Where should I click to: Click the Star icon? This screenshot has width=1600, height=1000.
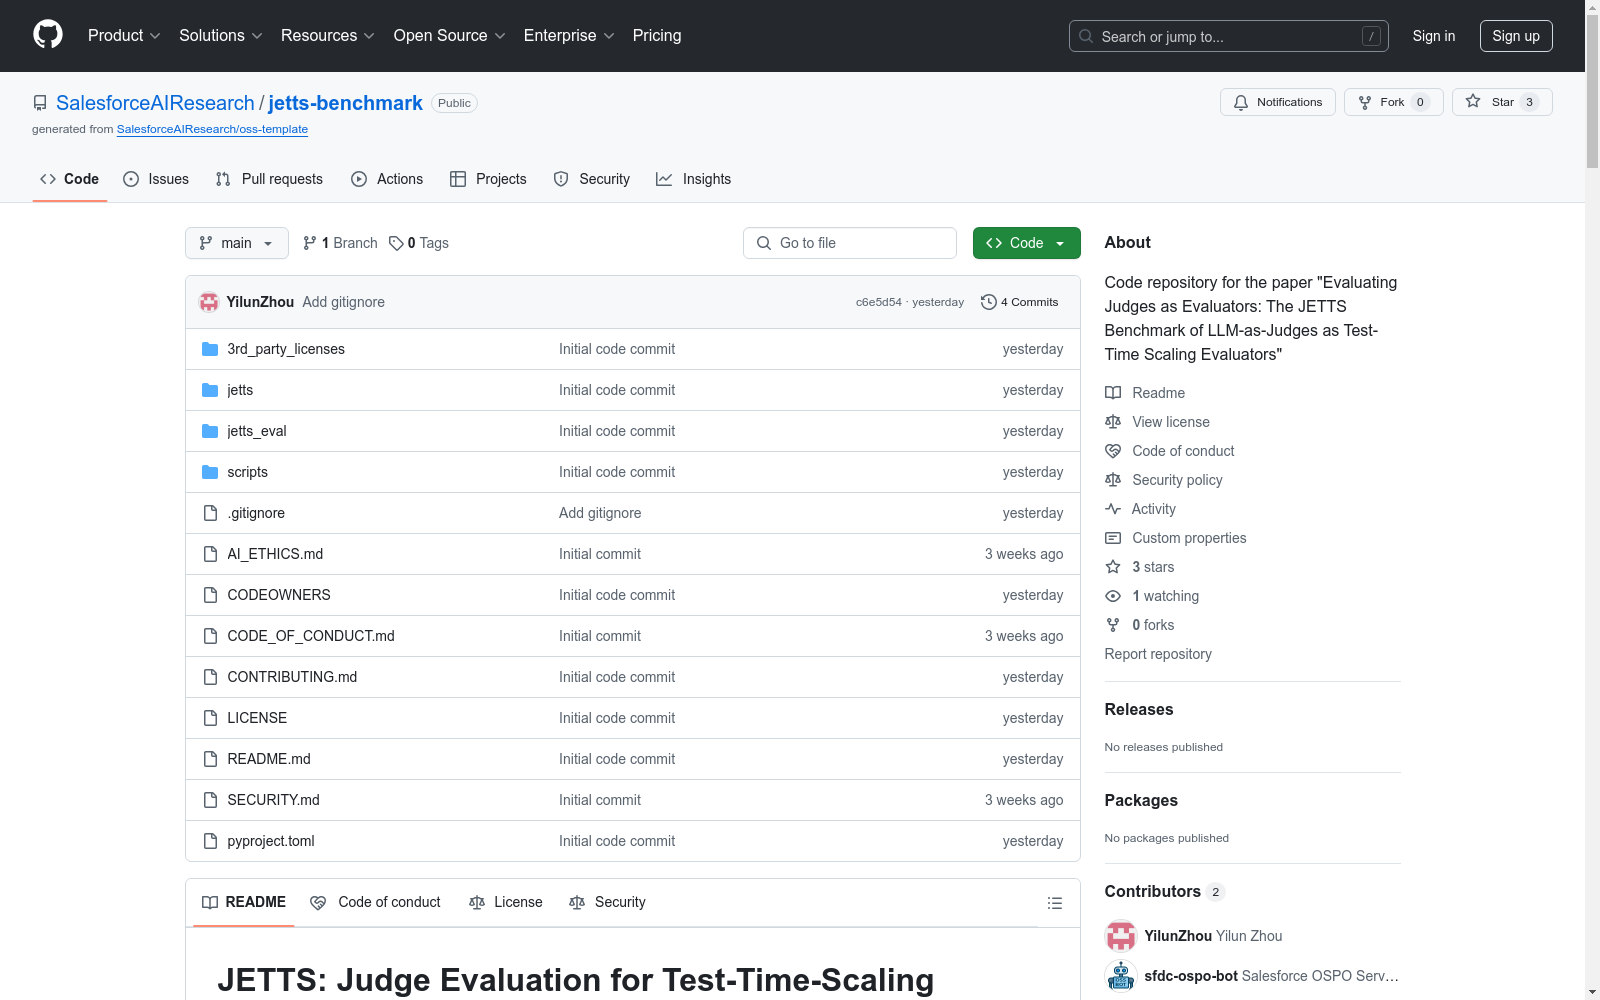coord(1473,101)
